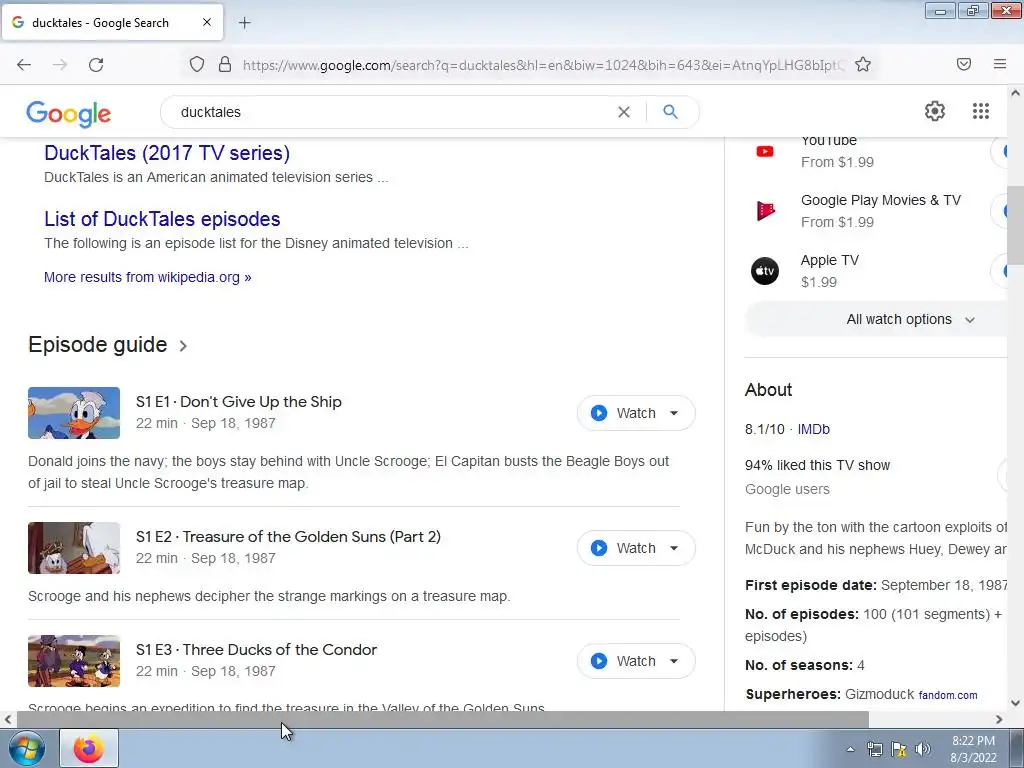Open the fandom.com source link

(x=948, y=696)
